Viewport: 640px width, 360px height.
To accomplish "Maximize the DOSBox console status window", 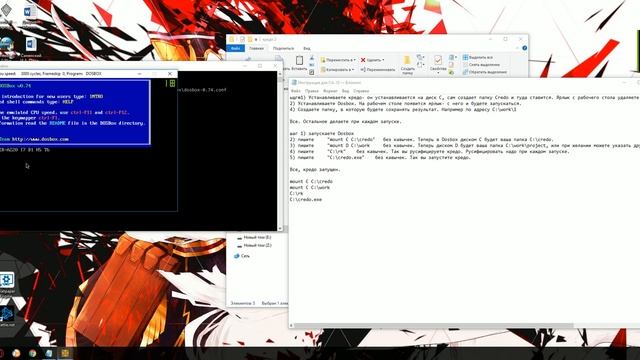I will point(260,65).
